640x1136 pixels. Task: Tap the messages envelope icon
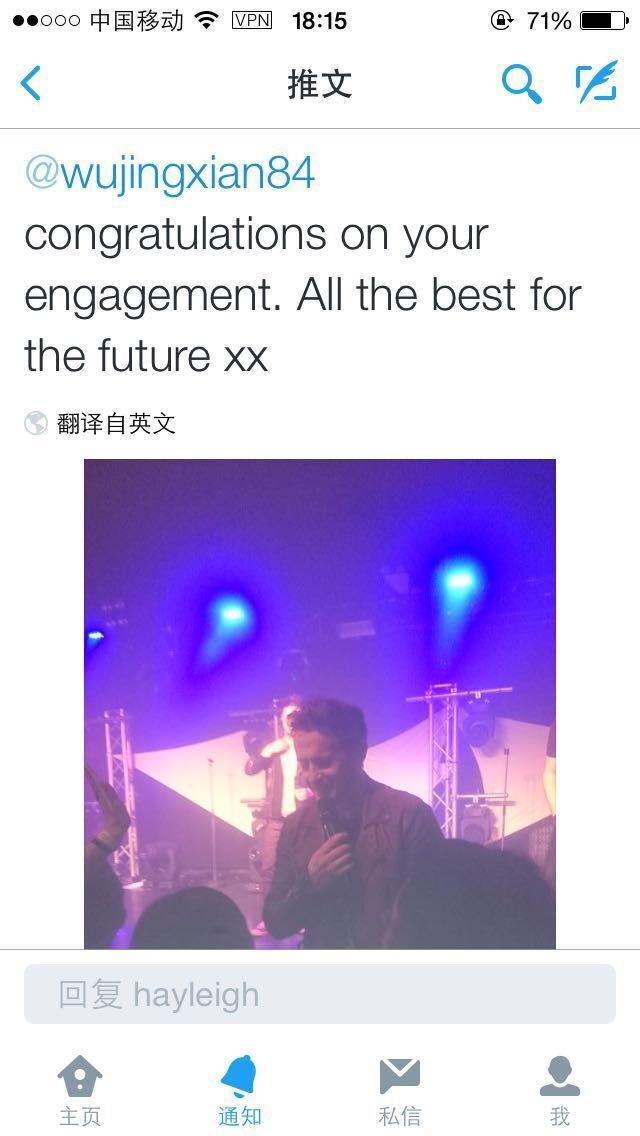tap(399, 1076)
